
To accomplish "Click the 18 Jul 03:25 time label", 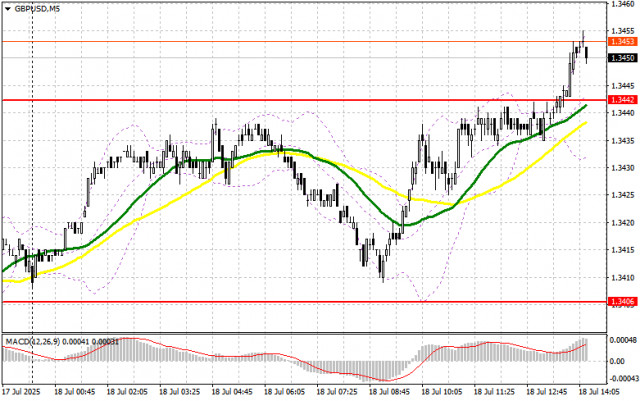I will [x=180, y=392].
